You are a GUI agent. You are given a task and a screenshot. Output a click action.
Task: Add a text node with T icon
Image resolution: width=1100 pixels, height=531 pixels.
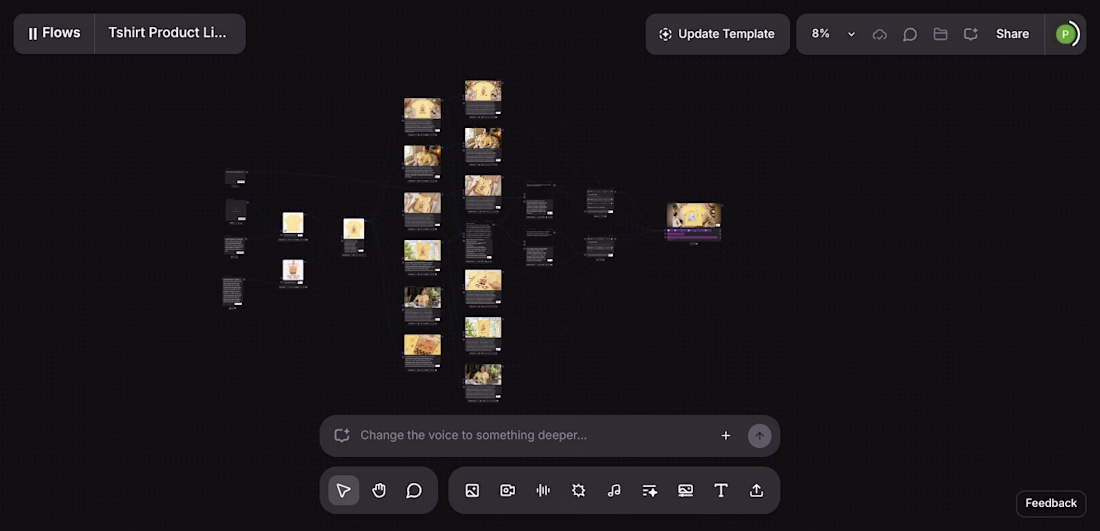(x=720, y=490)
